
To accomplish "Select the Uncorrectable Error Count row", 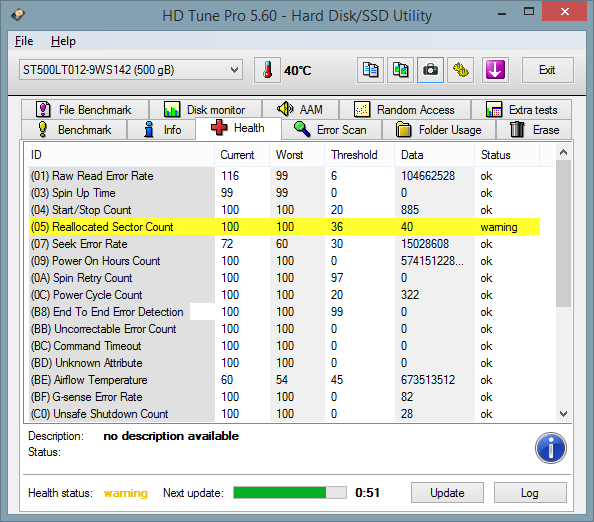I will tap(284, 329).
